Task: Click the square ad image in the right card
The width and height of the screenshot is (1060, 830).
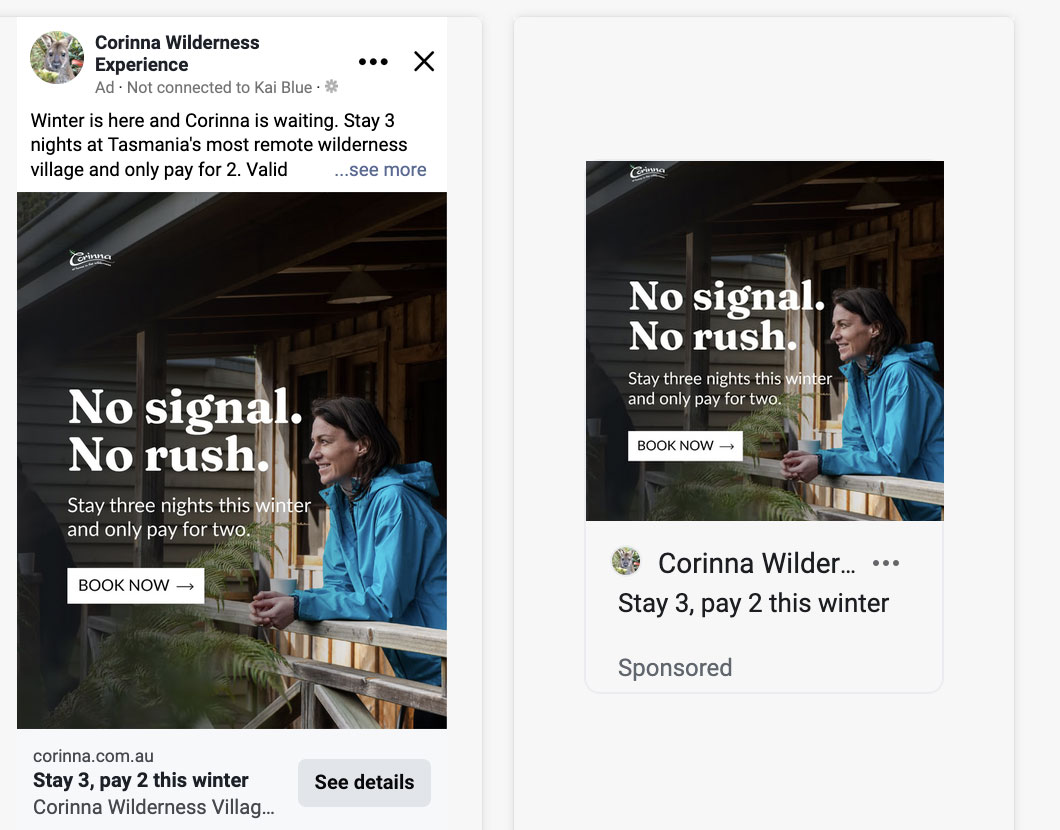Action: 765,341
